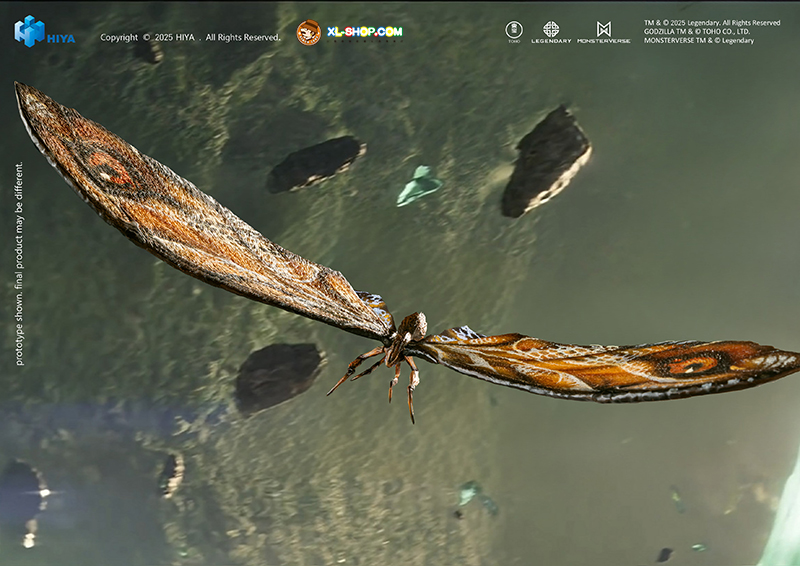Viewport: 800px width, 566px height.
Task: Select the dark rock beneath the left wing
Action: (x=278, y=375)
